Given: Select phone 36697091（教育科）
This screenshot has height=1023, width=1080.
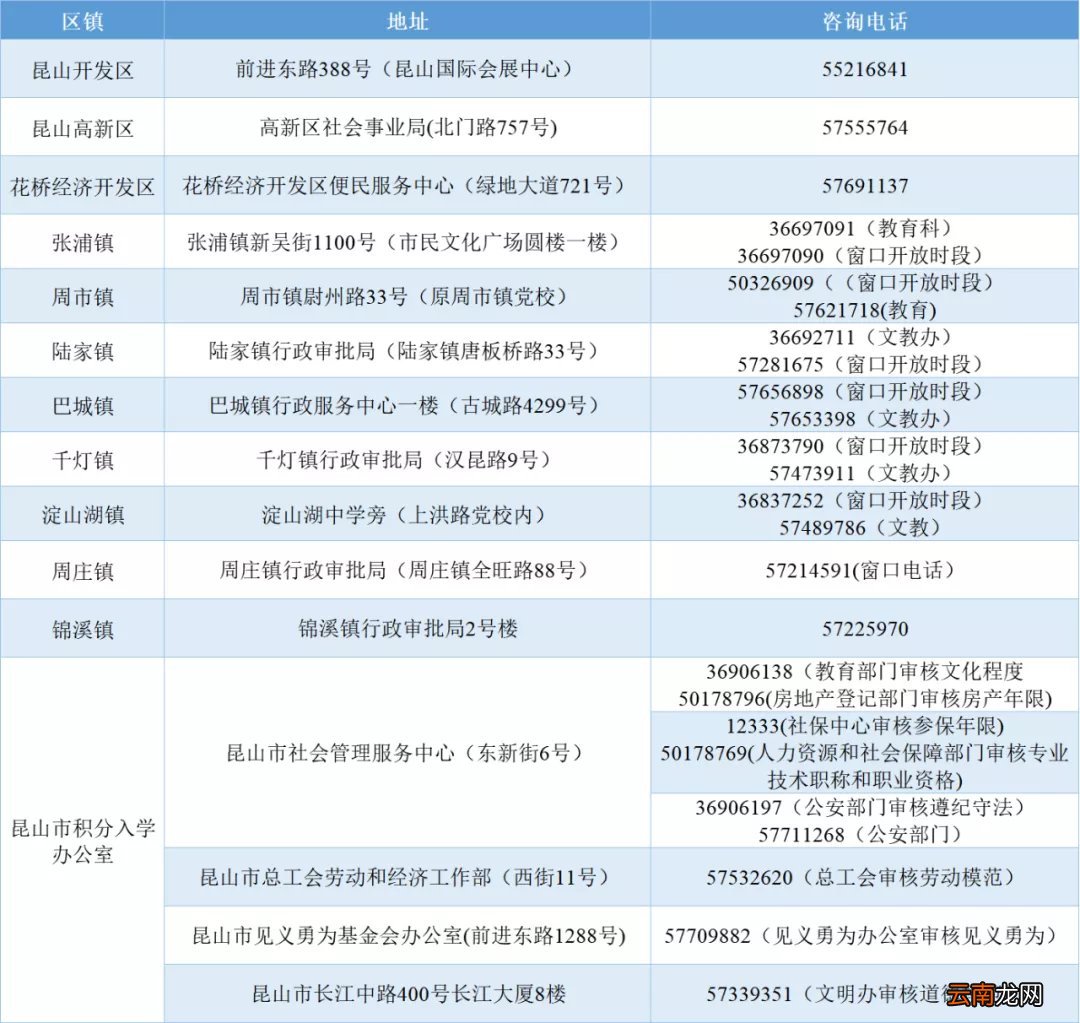Looking at the screenshot, I should pos(864,228).
